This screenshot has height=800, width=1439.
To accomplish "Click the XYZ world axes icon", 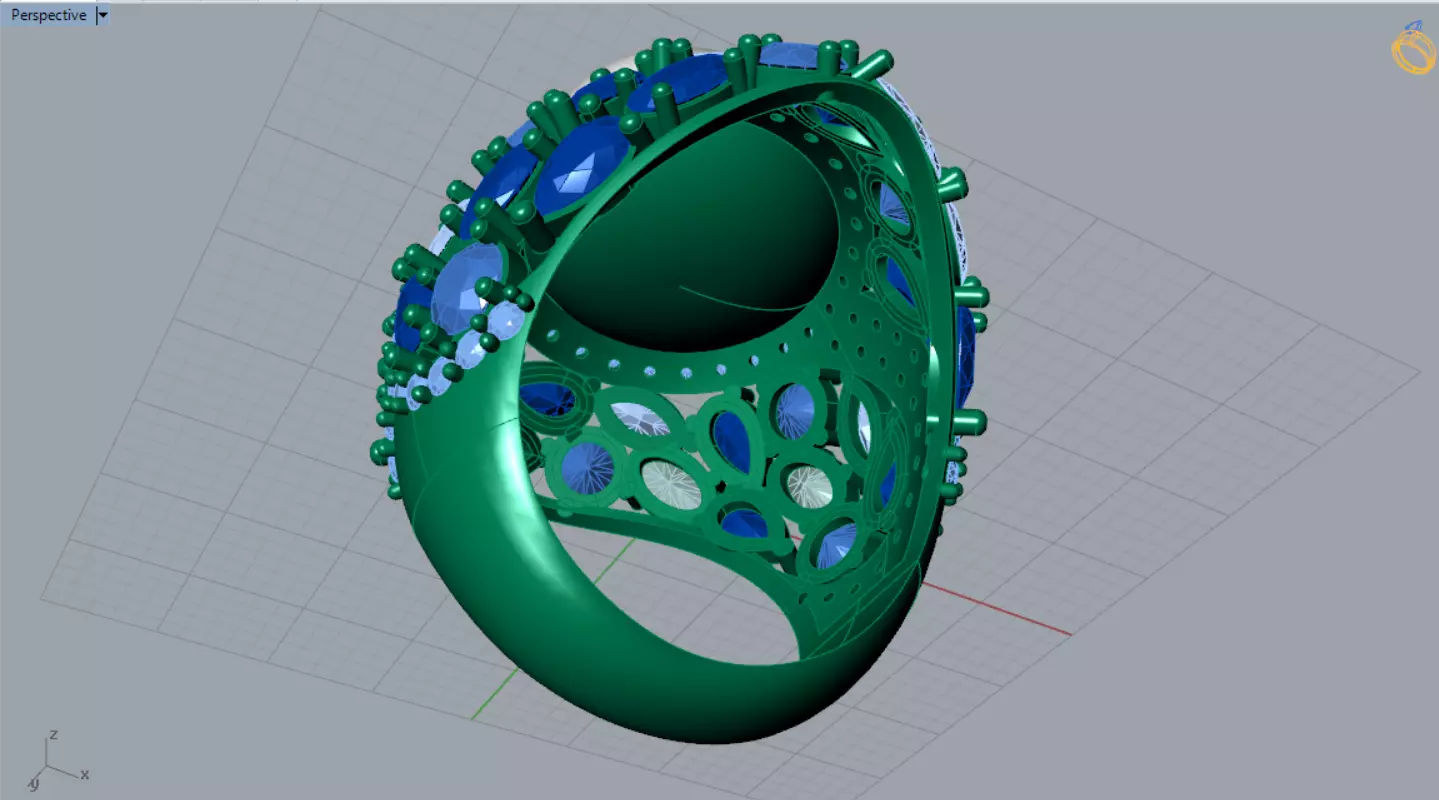I will click(59, 760).
